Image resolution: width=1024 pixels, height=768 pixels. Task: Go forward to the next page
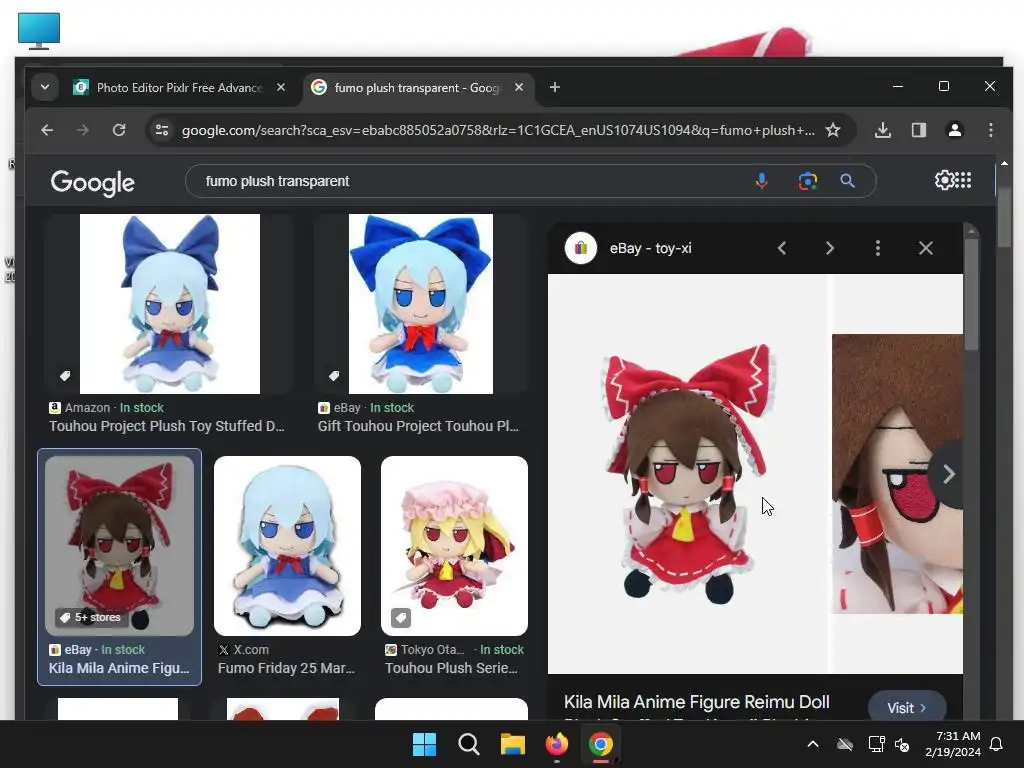82,130
